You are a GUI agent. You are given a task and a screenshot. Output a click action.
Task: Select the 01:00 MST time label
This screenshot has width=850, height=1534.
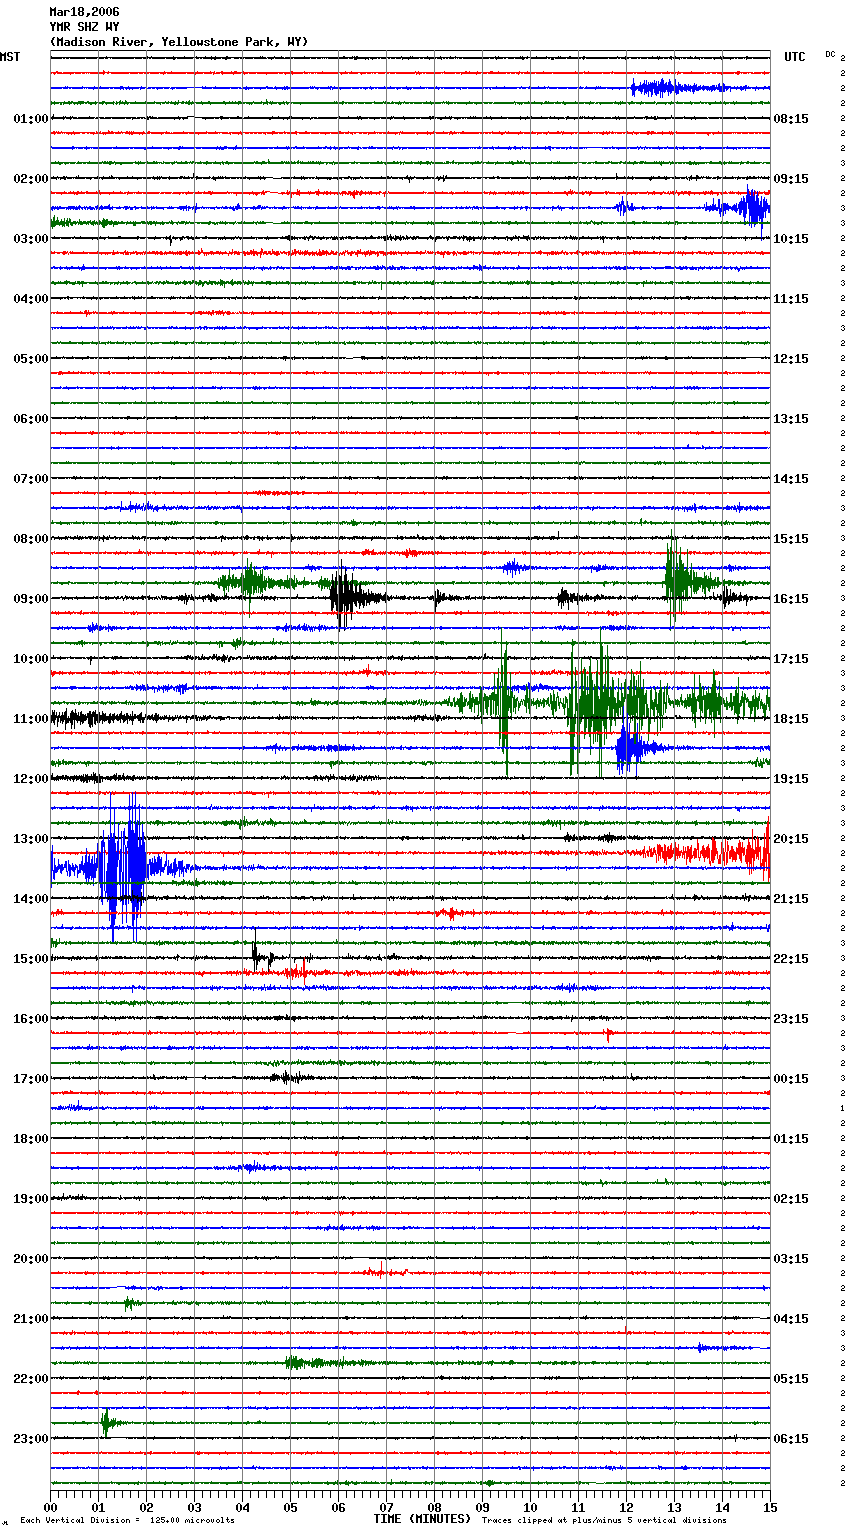(31, 119)
